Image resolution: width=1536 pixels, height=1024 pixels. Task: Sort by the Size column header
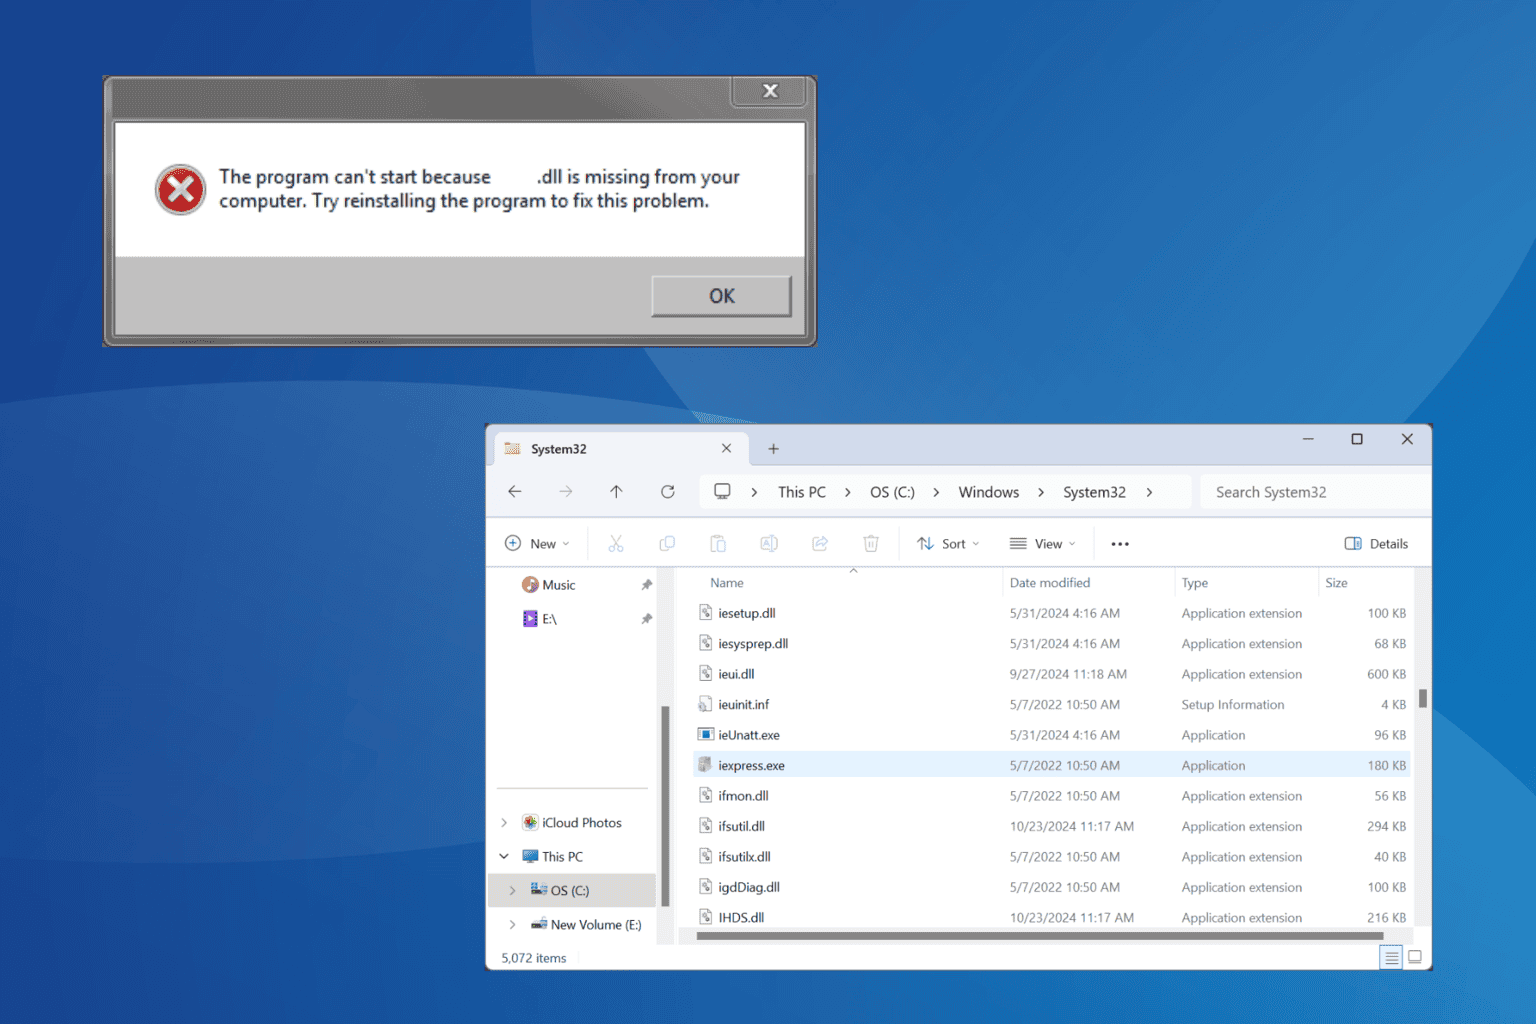pos(1336,583)
